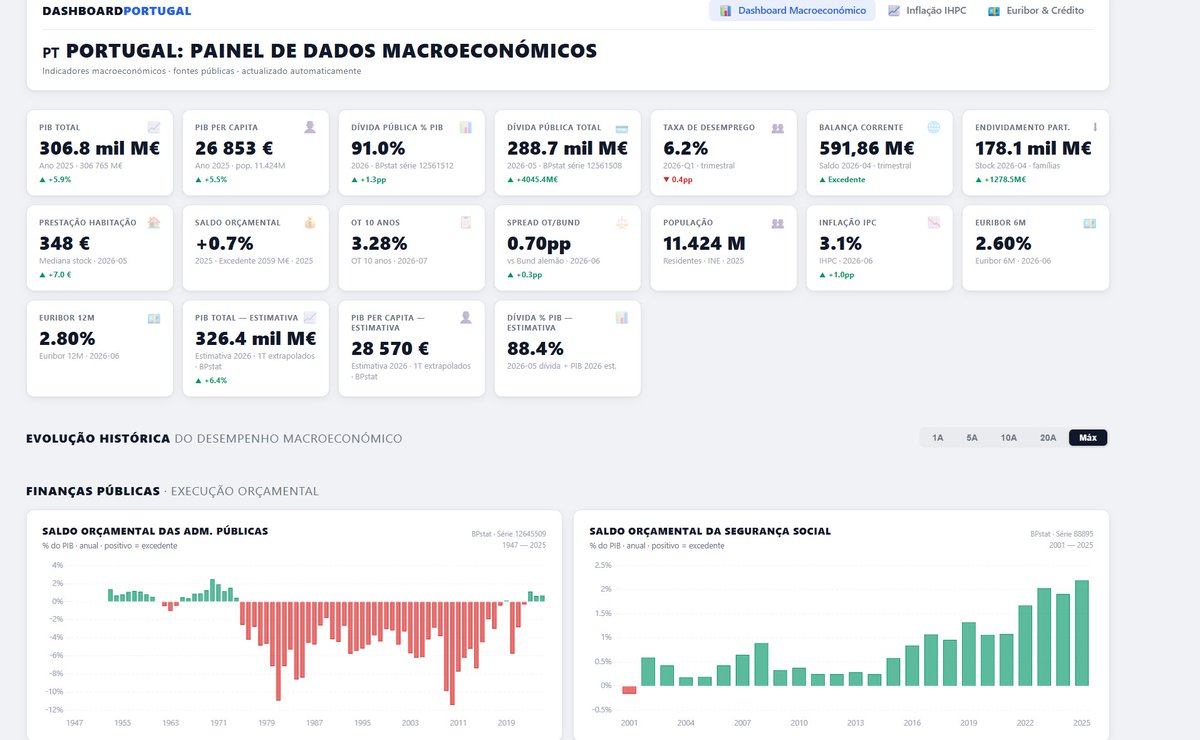
Task: Select the 10A time range
Action: [1008, 437]
